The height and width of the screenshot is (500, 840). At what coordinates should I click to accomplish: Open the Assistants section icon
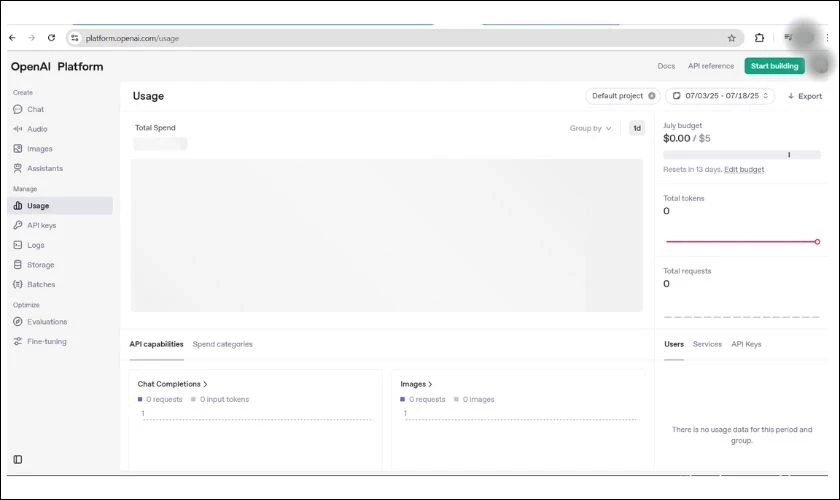click(18, 168)
